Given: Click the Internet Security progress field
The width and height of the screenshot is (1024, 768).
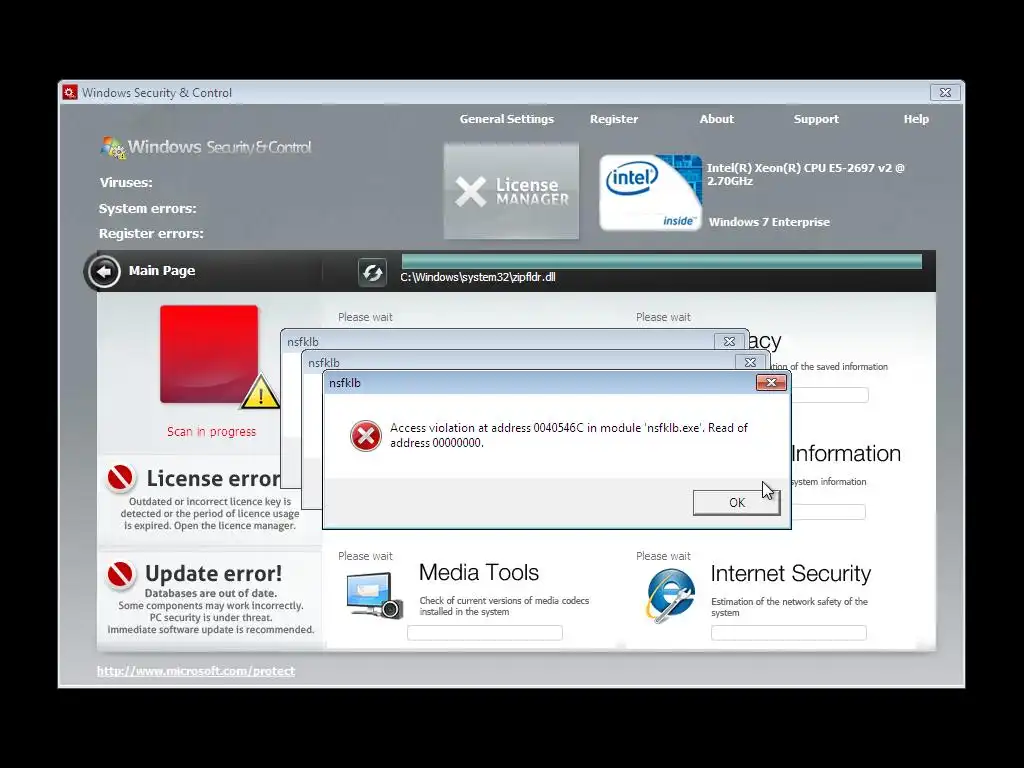Looking at the screenshot, I should click(x=789, y=632).
